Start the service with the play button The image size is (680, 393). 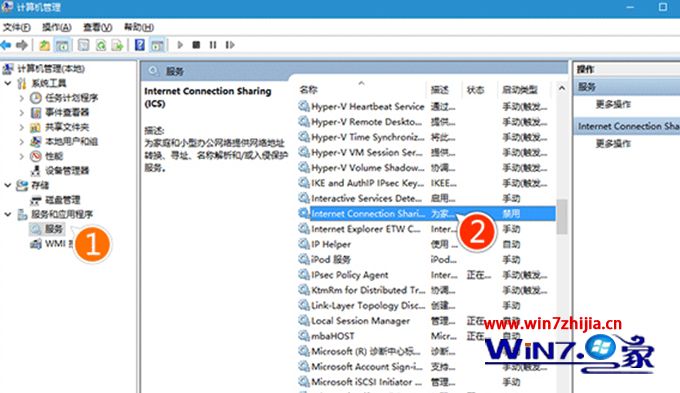pyautogui.click(x=180, y=45)
